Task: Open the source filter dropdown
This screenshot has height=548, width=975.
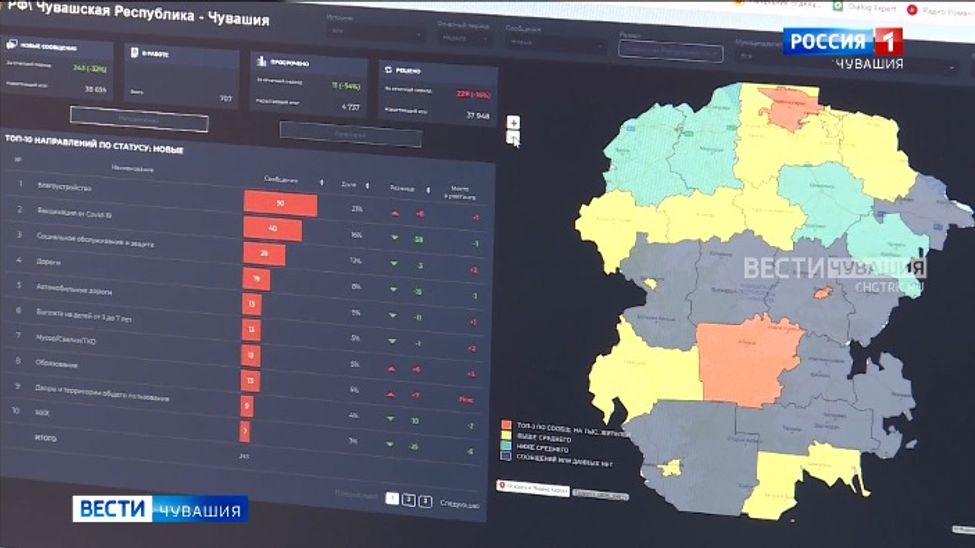Action: pos(375,34)
